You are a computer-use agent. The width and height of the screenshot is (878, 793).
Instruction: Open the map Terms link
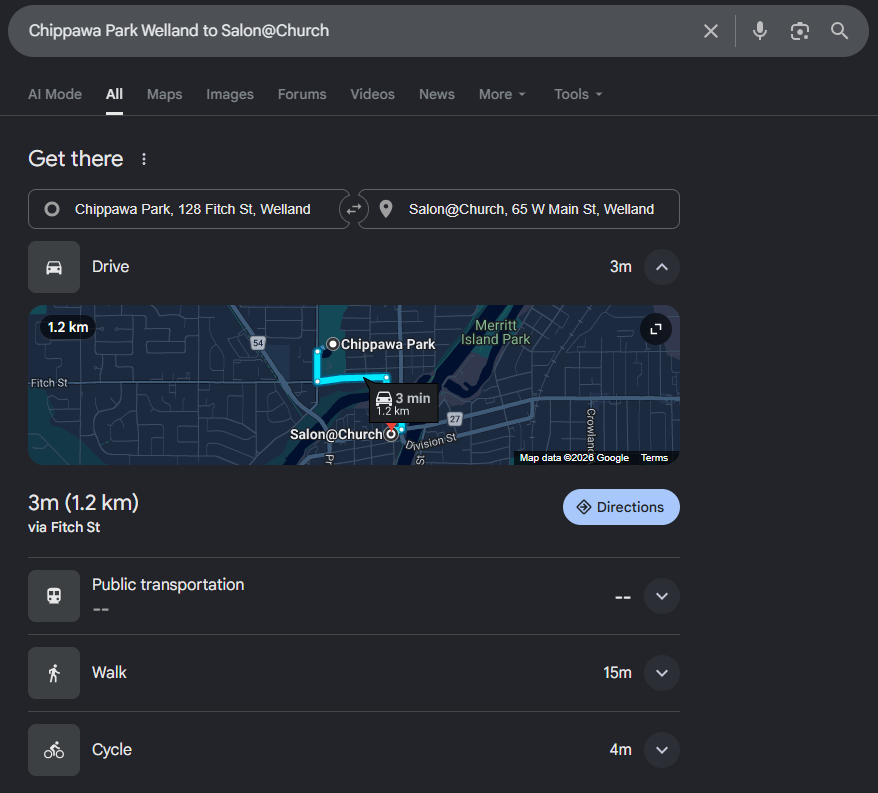click(654, 458)
